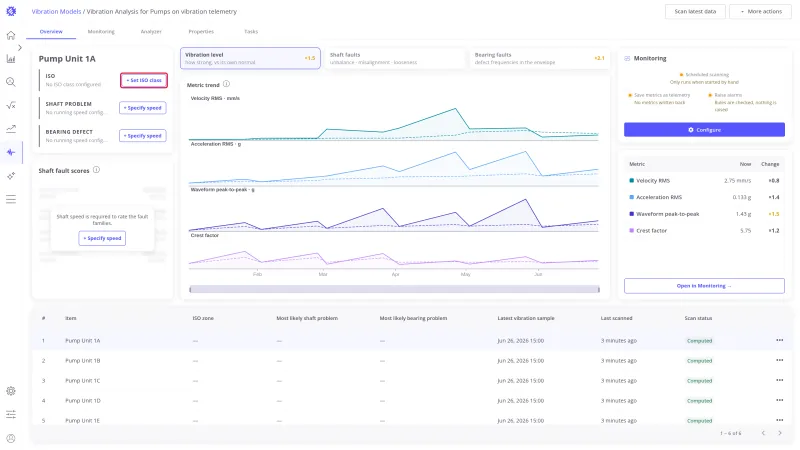Select the Vibration level card
800x450 pixels.
[x=250, y=58]
